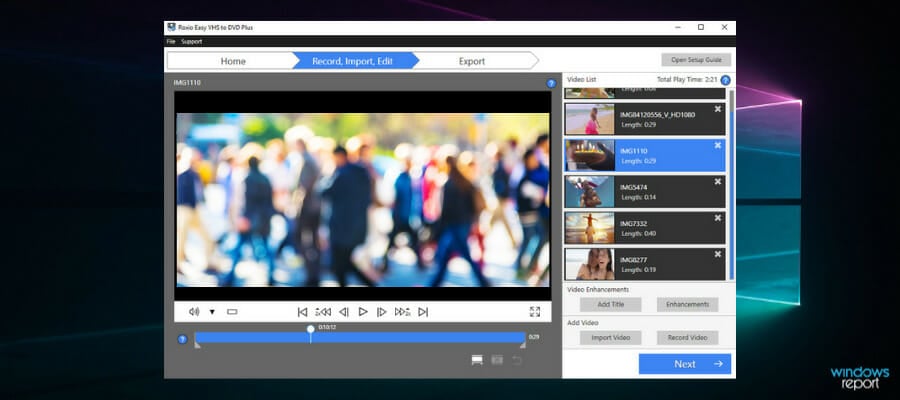Step back one frame
Screen dimensions: 900x400
(x=343, y=312)
